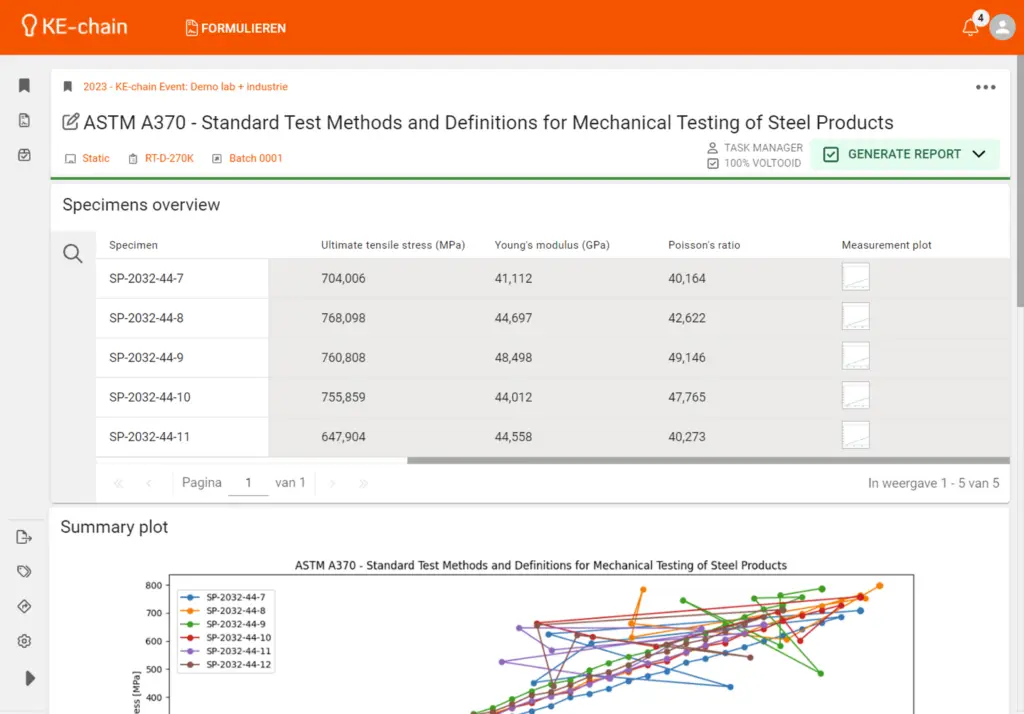Open the three-dot more options menu
Image resolution: width=1024 pixels, height=714 pixels.
[985, 87]
